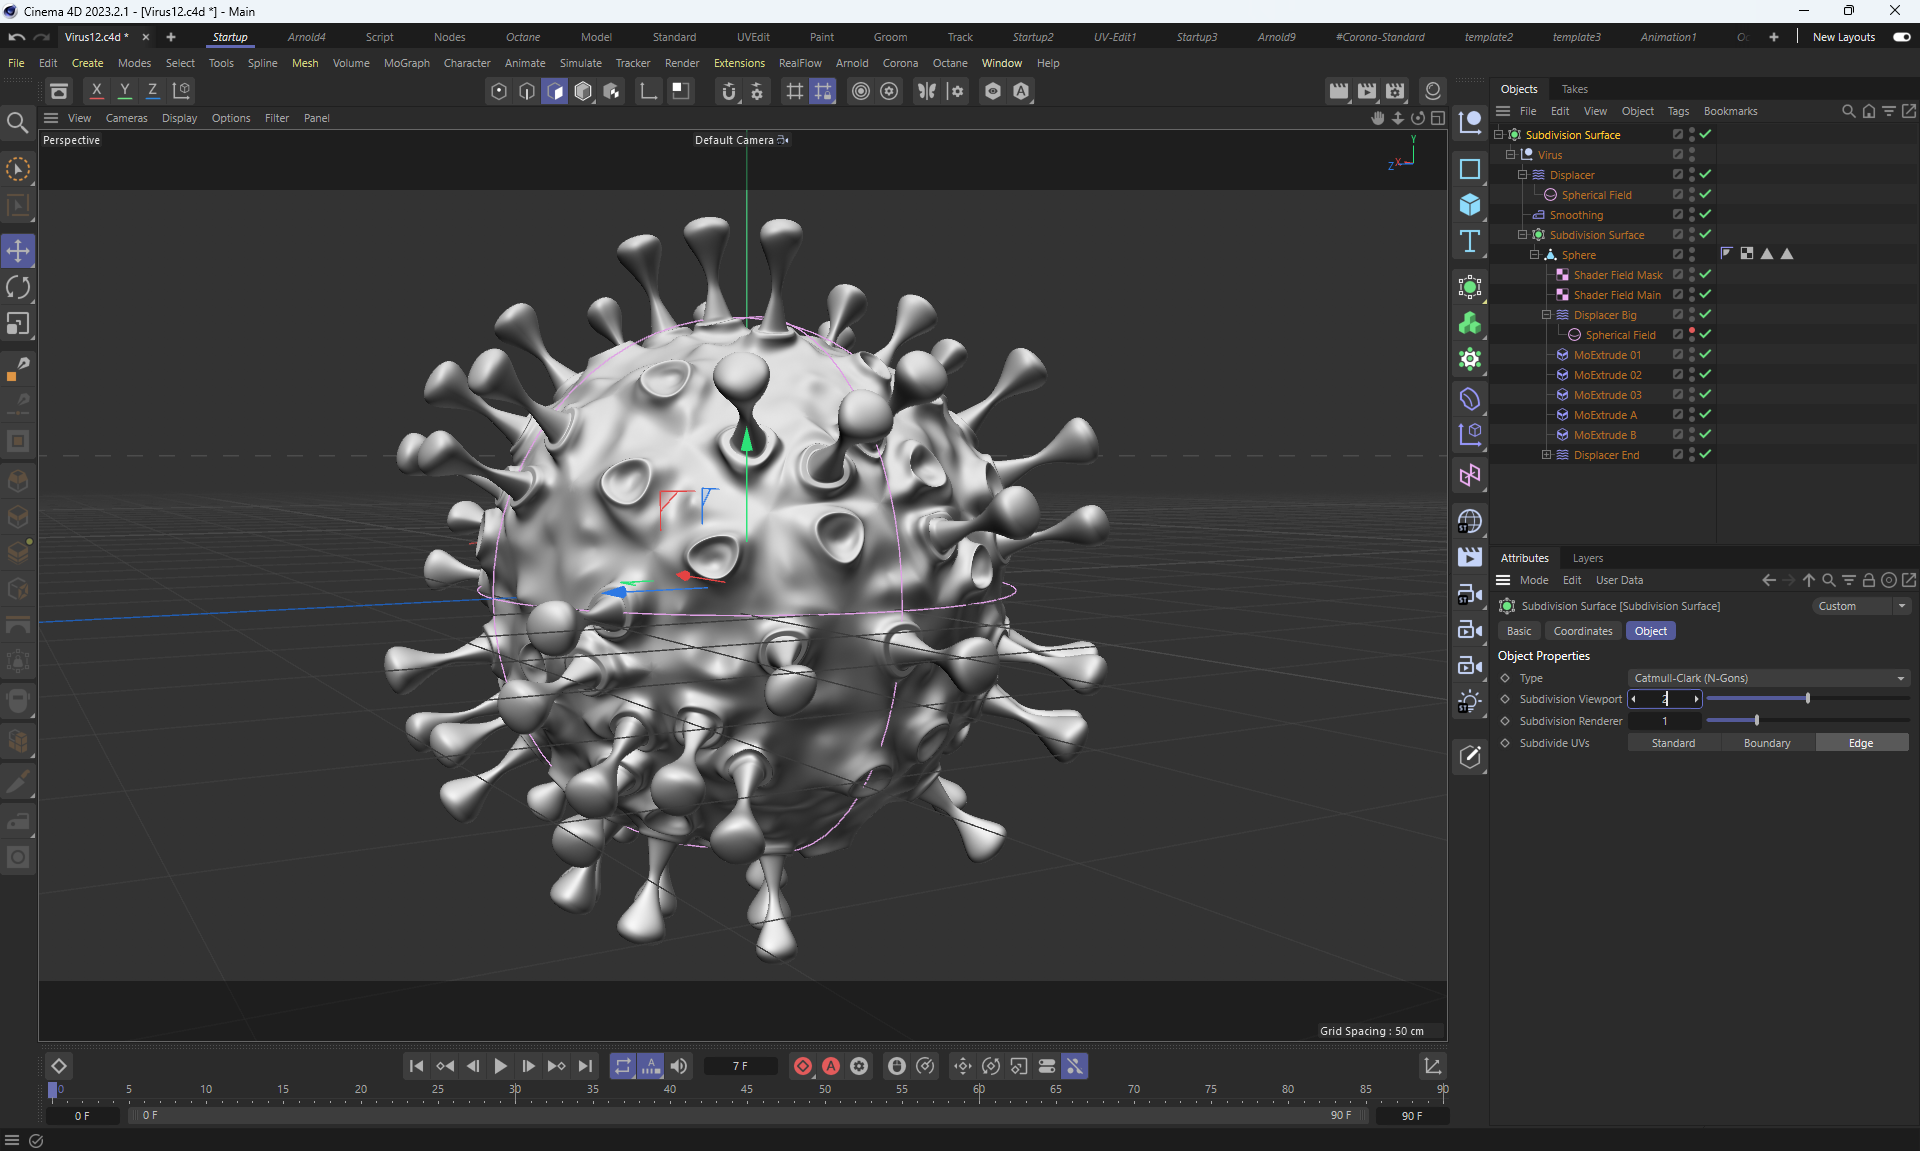1920x1151 pixels.
Task: Expand the Displacer End tree item
Action: pos(1546,455)
